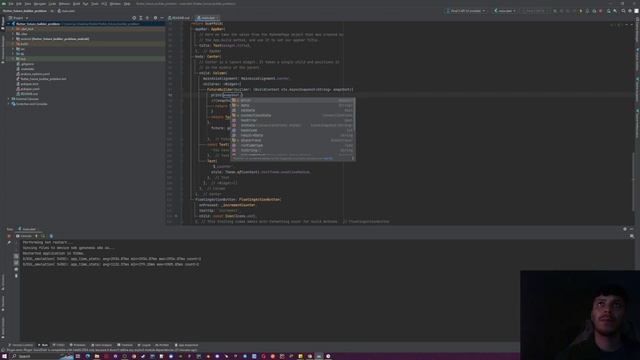The height and width of the screenshot is (360, 640).
Task: Expand the build folder
Action: pos(13,44)
